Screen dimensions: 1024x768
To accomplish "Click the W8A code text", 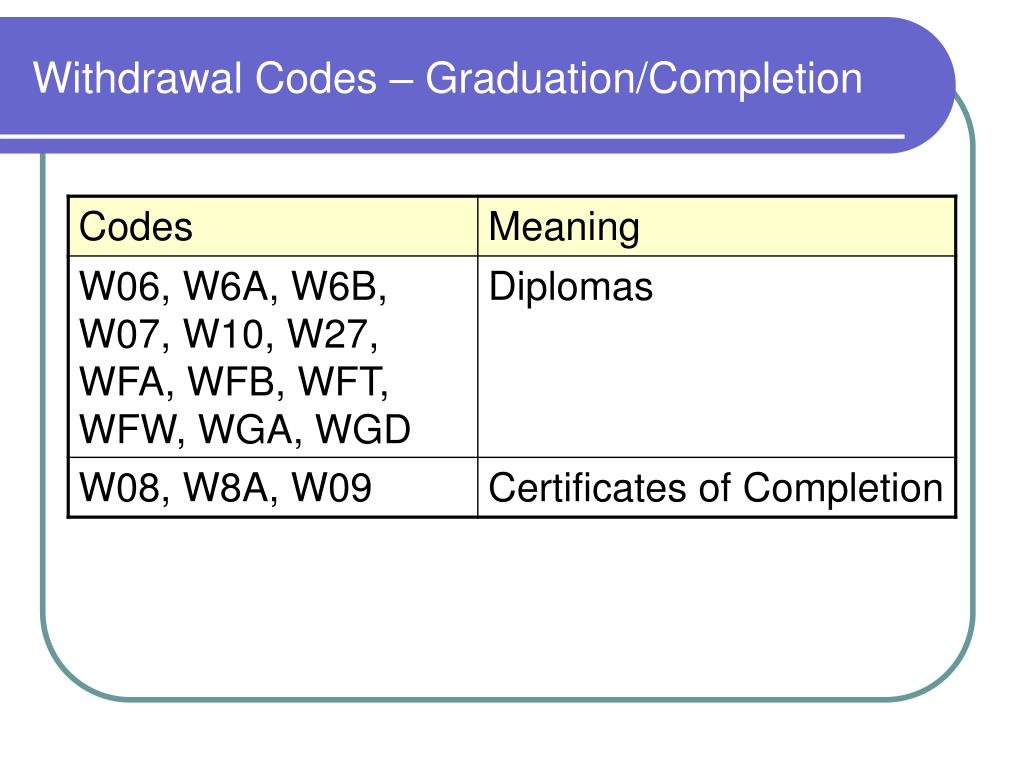I will tap(225, 487).
